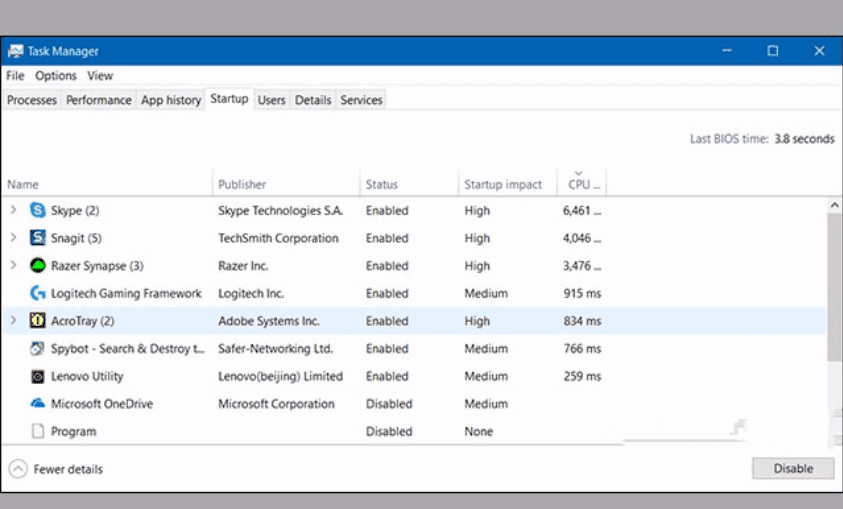Click the blank Program file icon

click(x=38, y=431)
